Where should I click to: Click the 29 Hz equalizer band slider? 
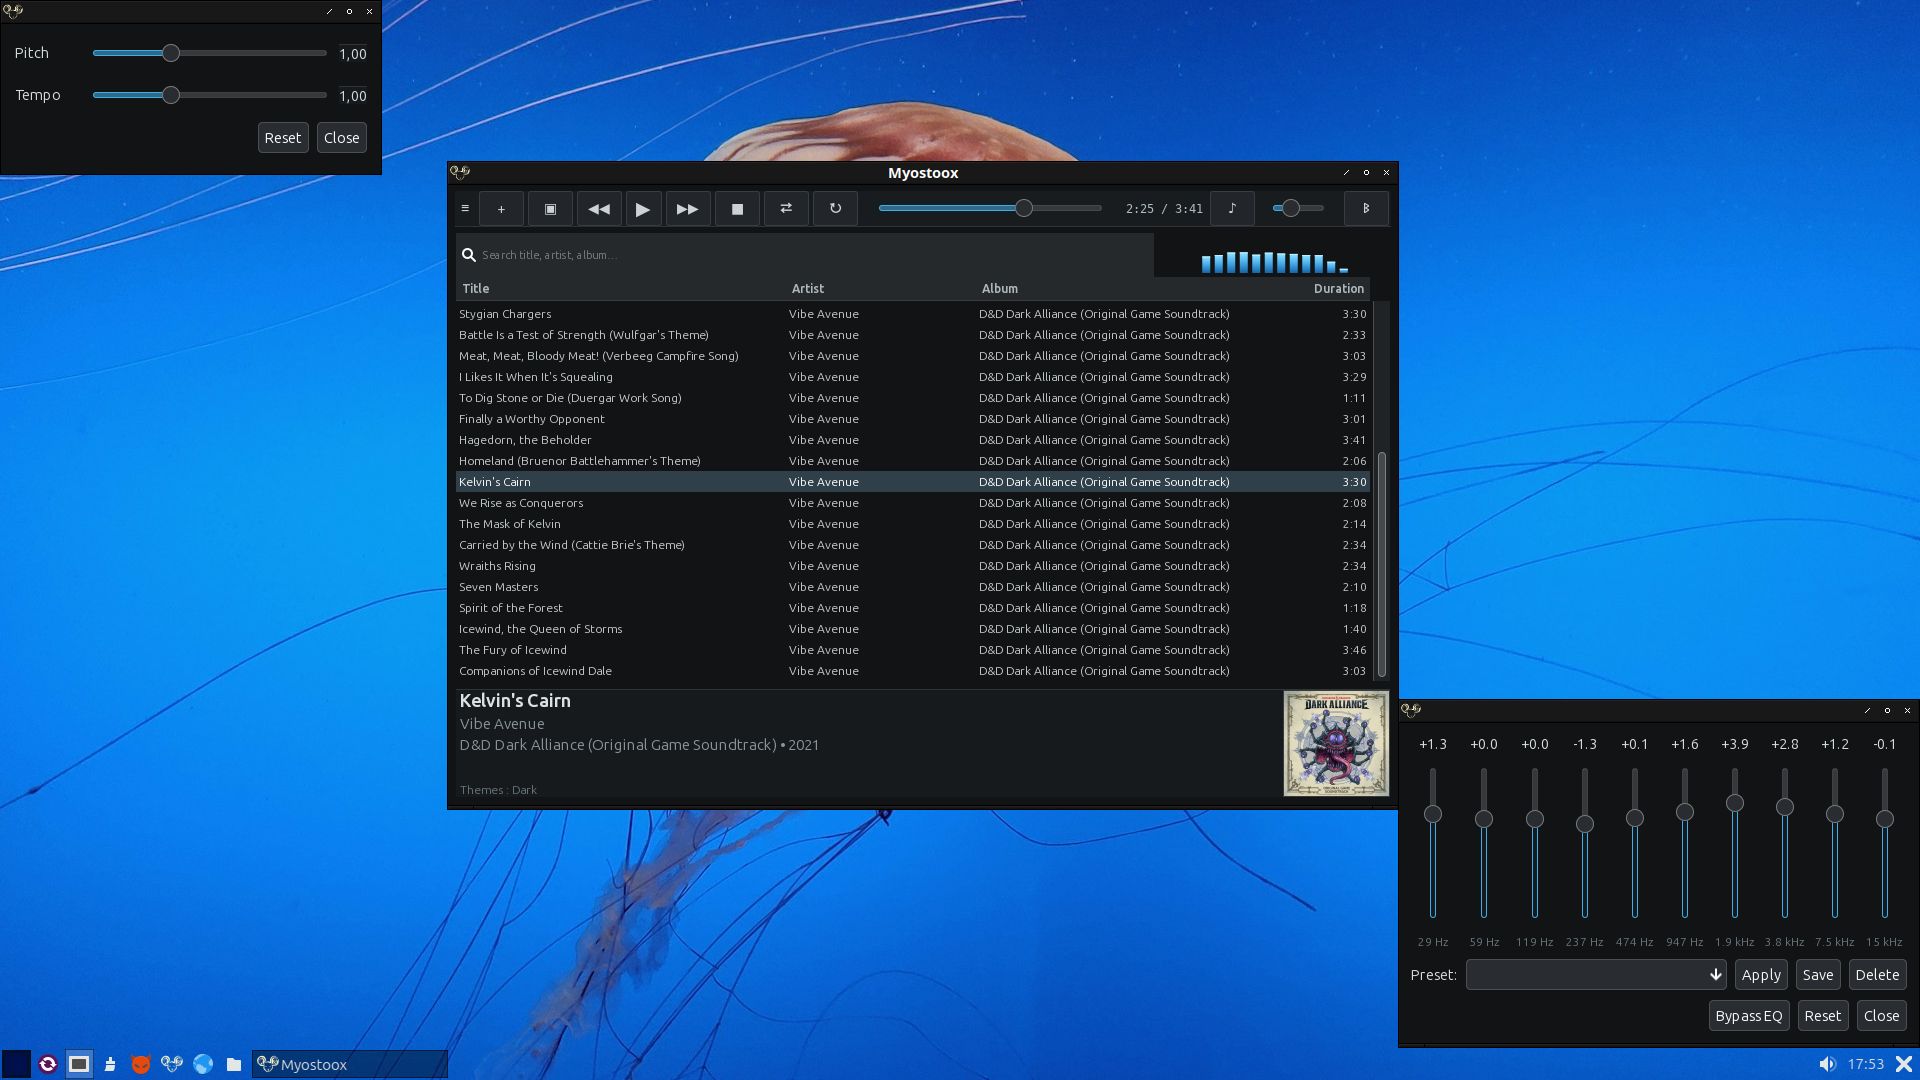tap(1433, 843)
